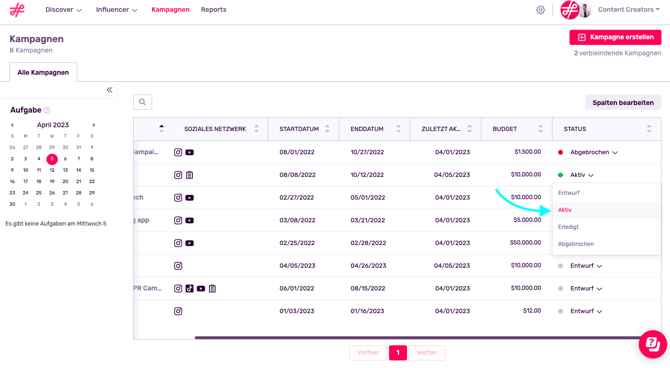Go to next month in calendar

(94, 125)
